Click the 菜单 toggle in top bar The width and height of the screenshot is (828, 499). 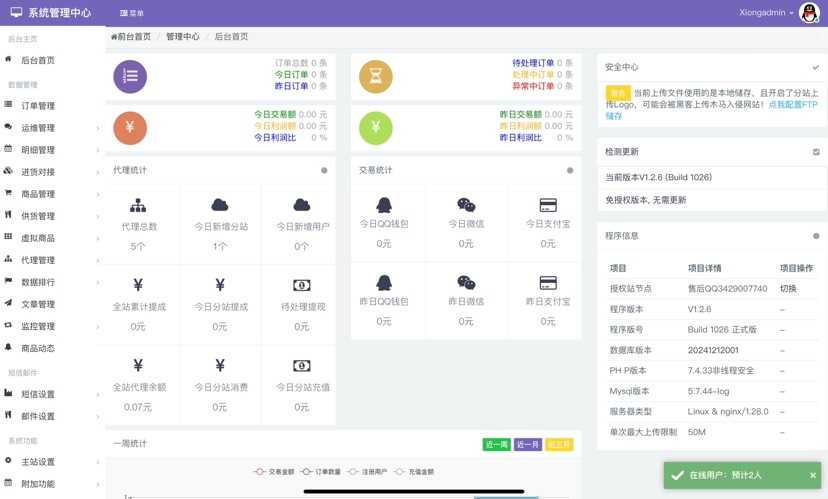coord(131,13)
